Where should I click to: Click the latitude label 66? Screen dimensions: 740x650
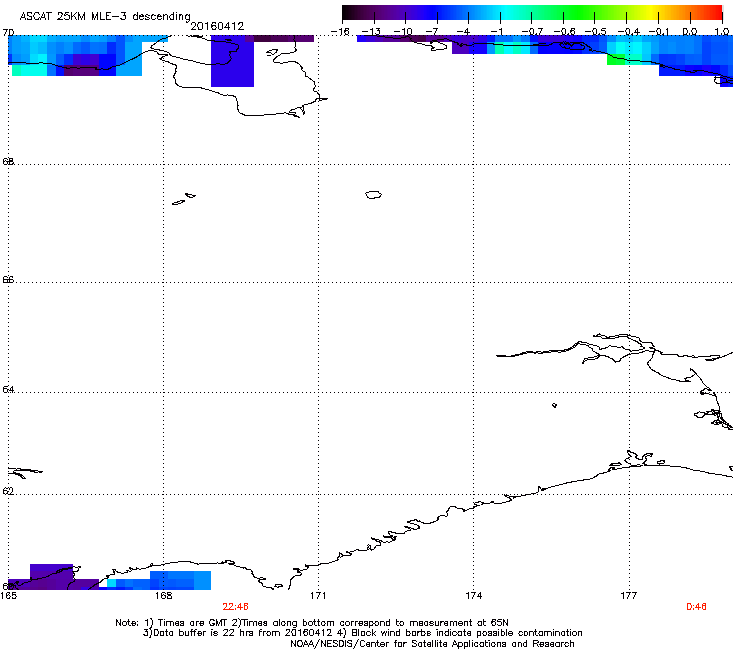pyautogui.click(x=8, y=280)
